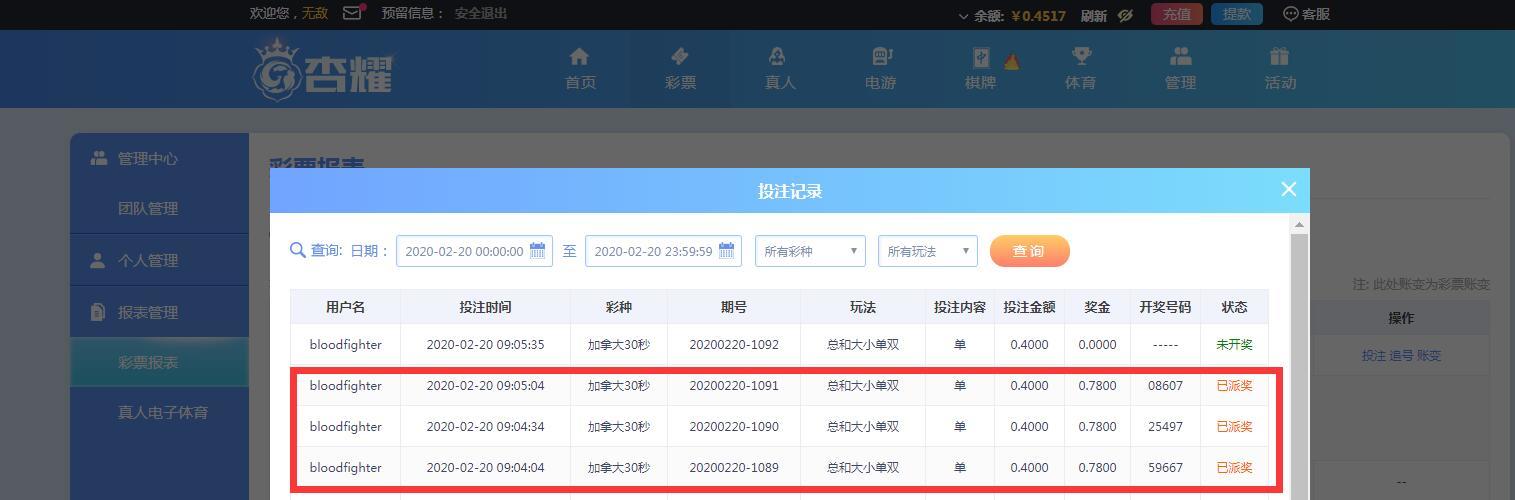Image resolution: width=1515 pixels, height=500 pixels.
Task: Select 真人电子体育 in sidebar
Action: click(163, 412)
